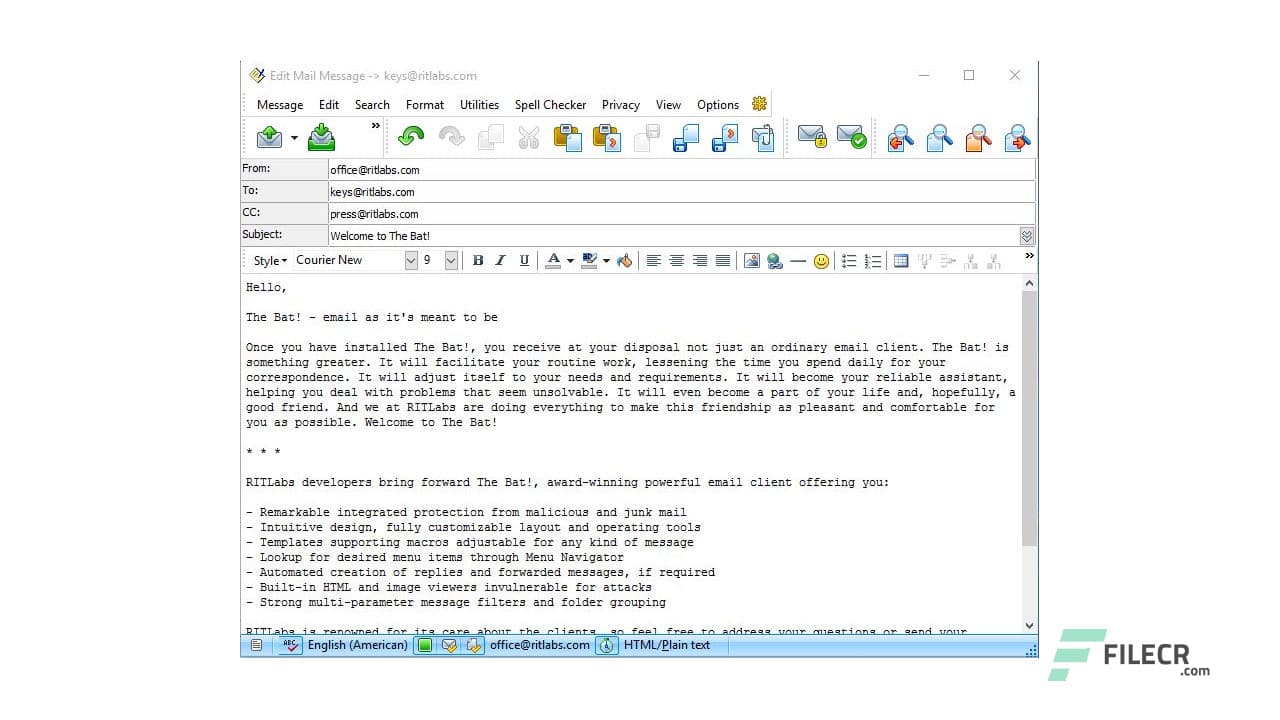
Task: Click the insert table icon
Action: (x=901, y=260)
